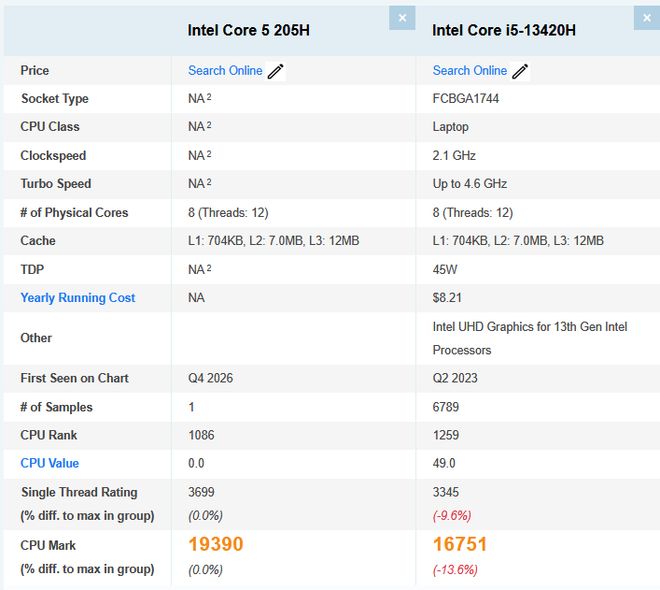Click Core i5-13420H cores and threads value
Viewport: 660px width, 590px height.
pos(473,213)
